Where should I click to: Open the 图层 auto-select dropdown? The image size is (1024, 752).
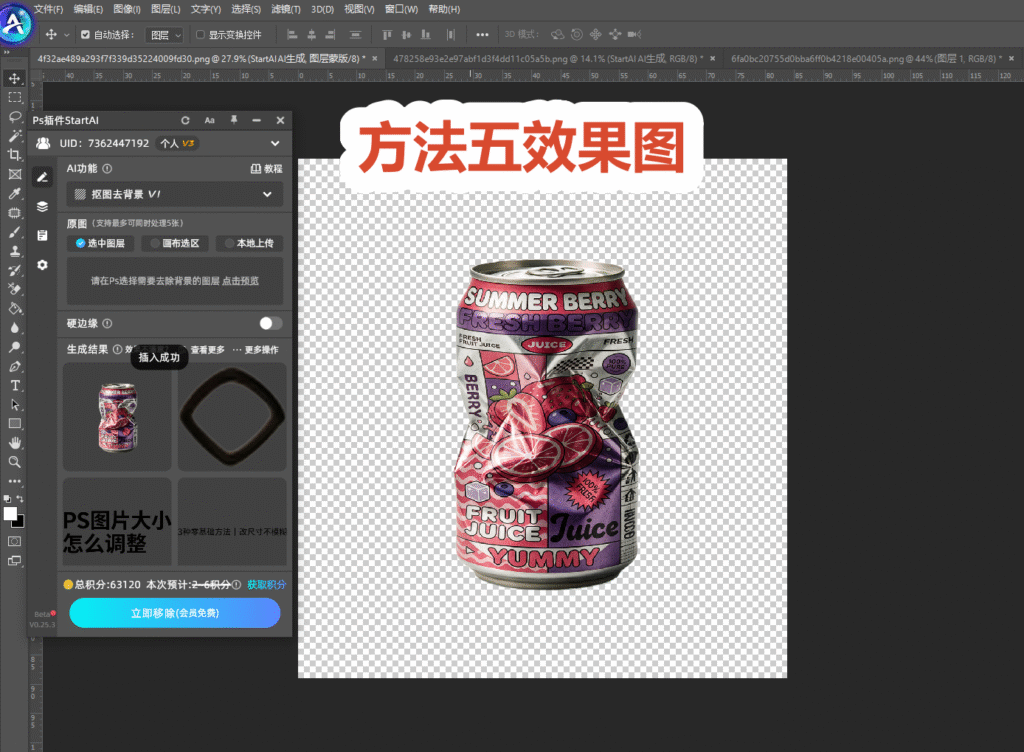coord(165,35)
